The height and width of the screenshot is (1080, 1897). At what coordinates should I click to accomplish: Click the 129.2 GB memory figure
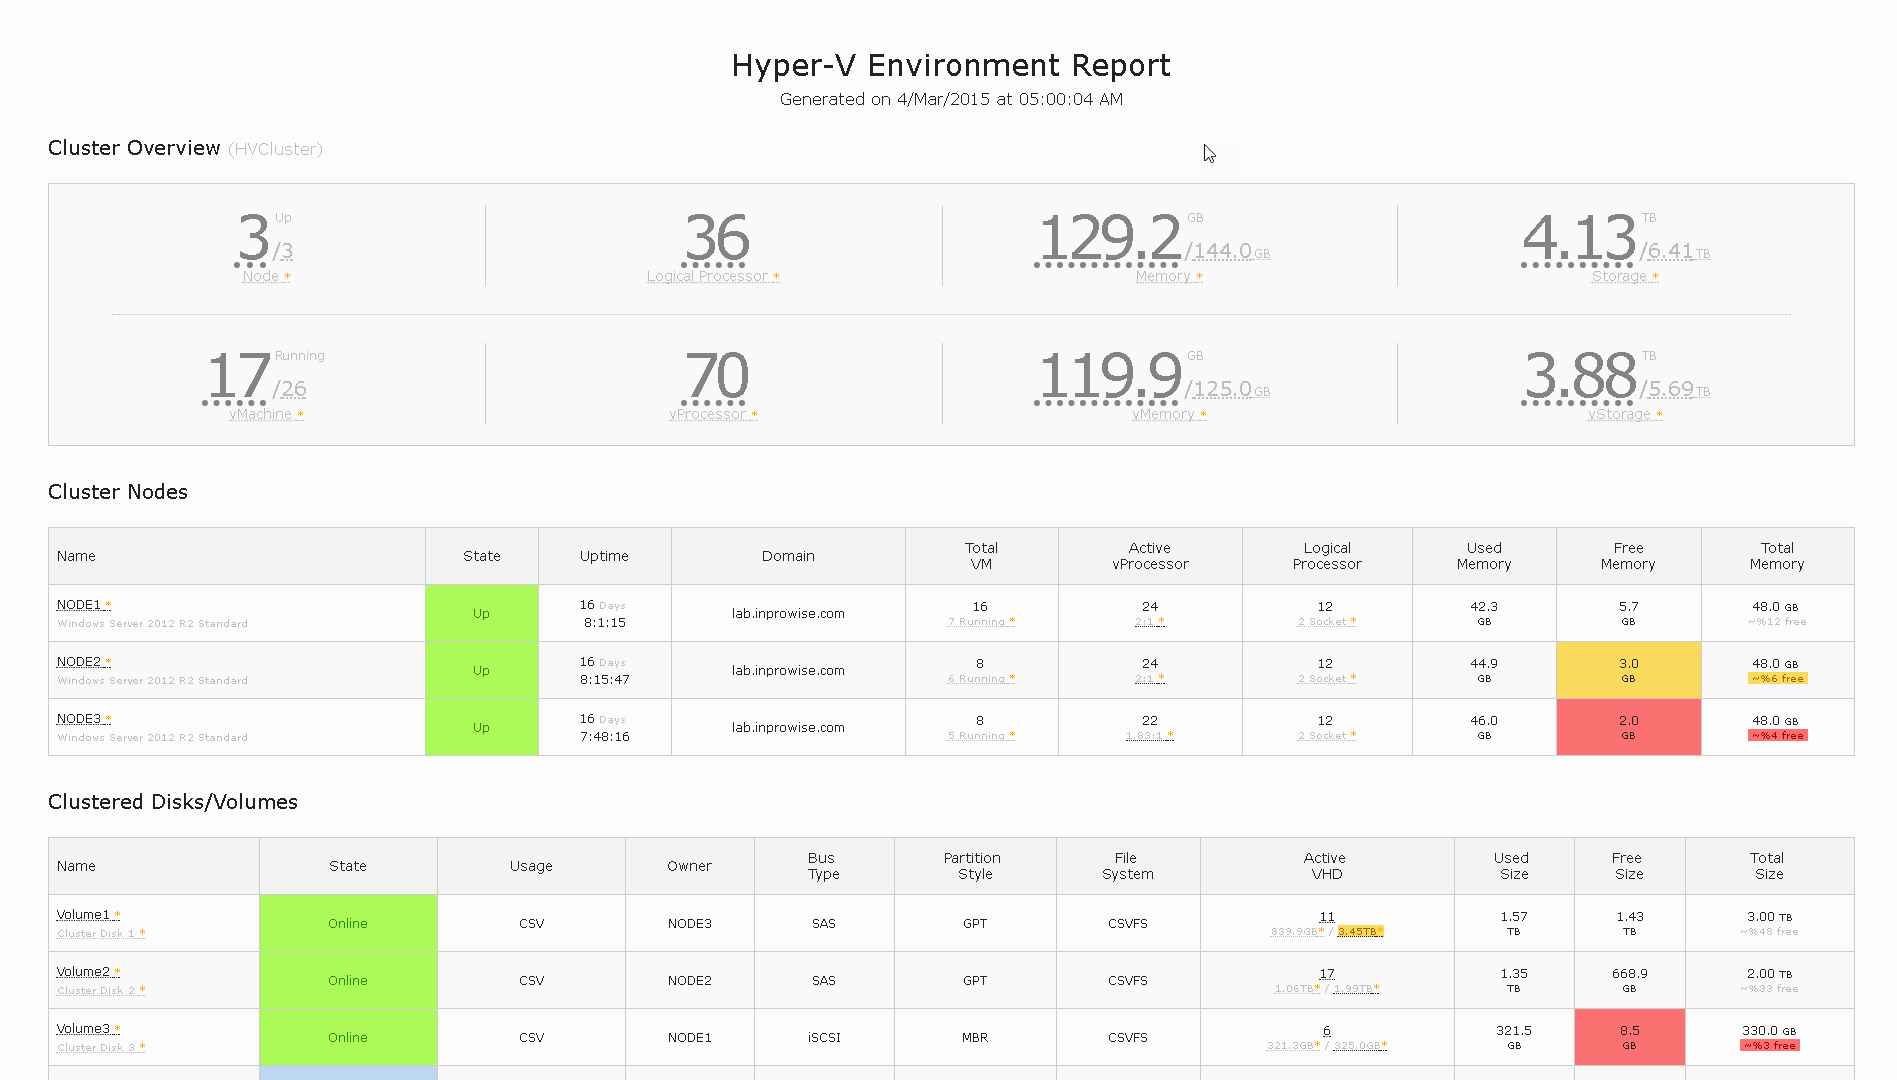(x=1111, y=239)
